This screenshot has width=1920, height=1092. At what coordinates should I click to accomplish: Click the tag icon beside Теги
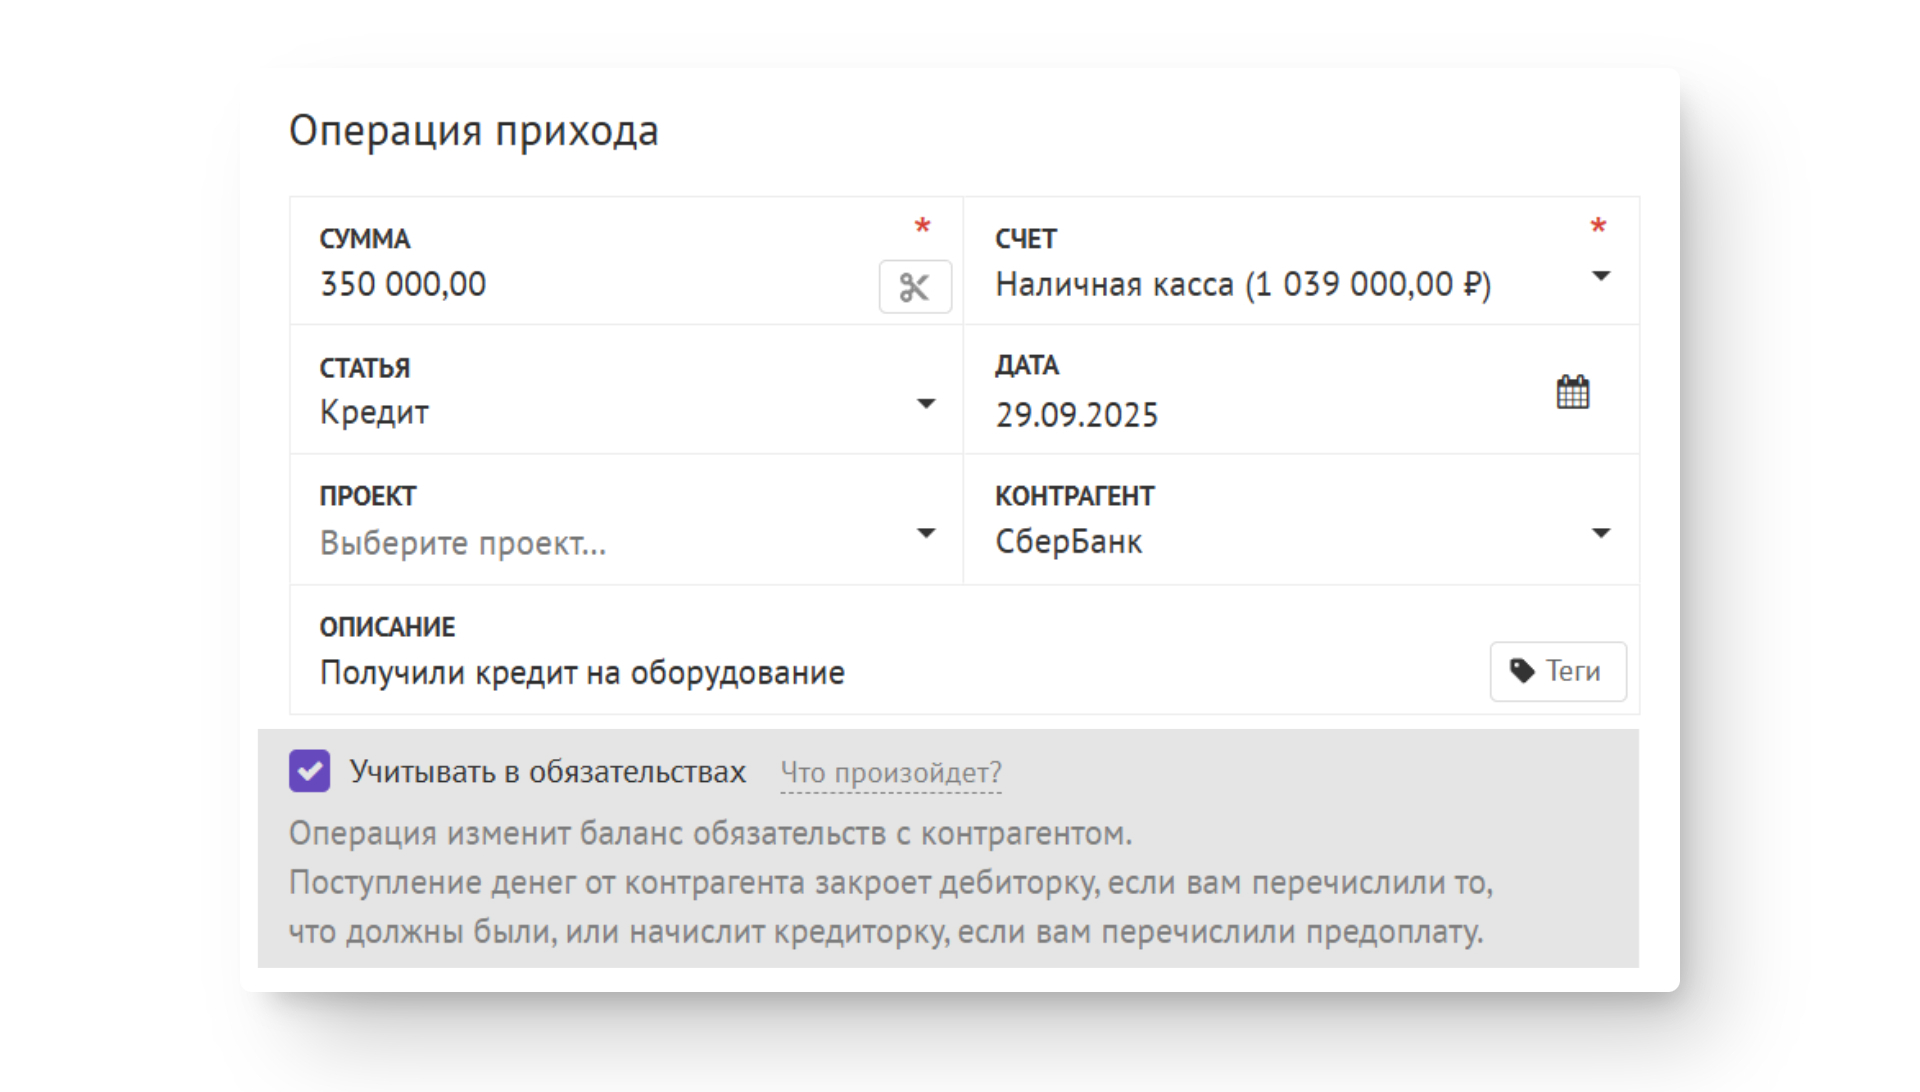coord(1522,671)
